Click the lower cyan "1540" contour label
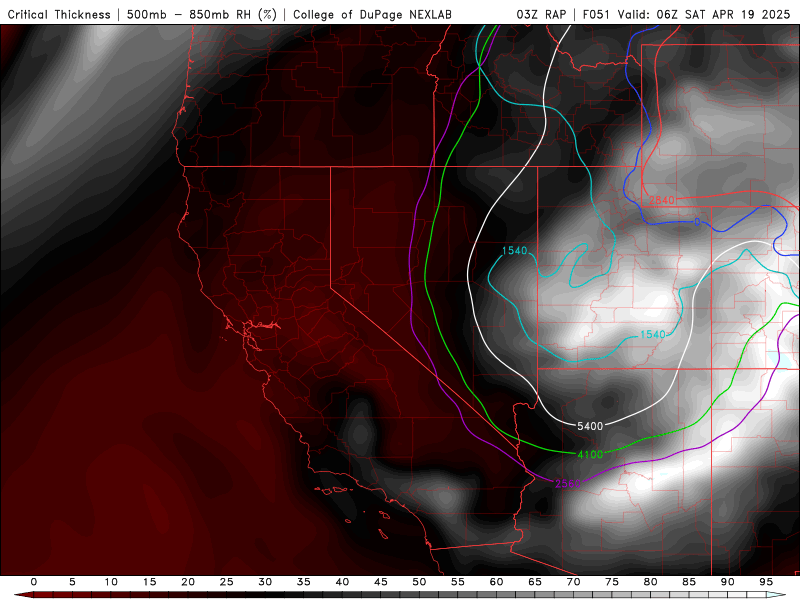Image resolution: width=800 pixels, height=600 pixels. [653, 334]
